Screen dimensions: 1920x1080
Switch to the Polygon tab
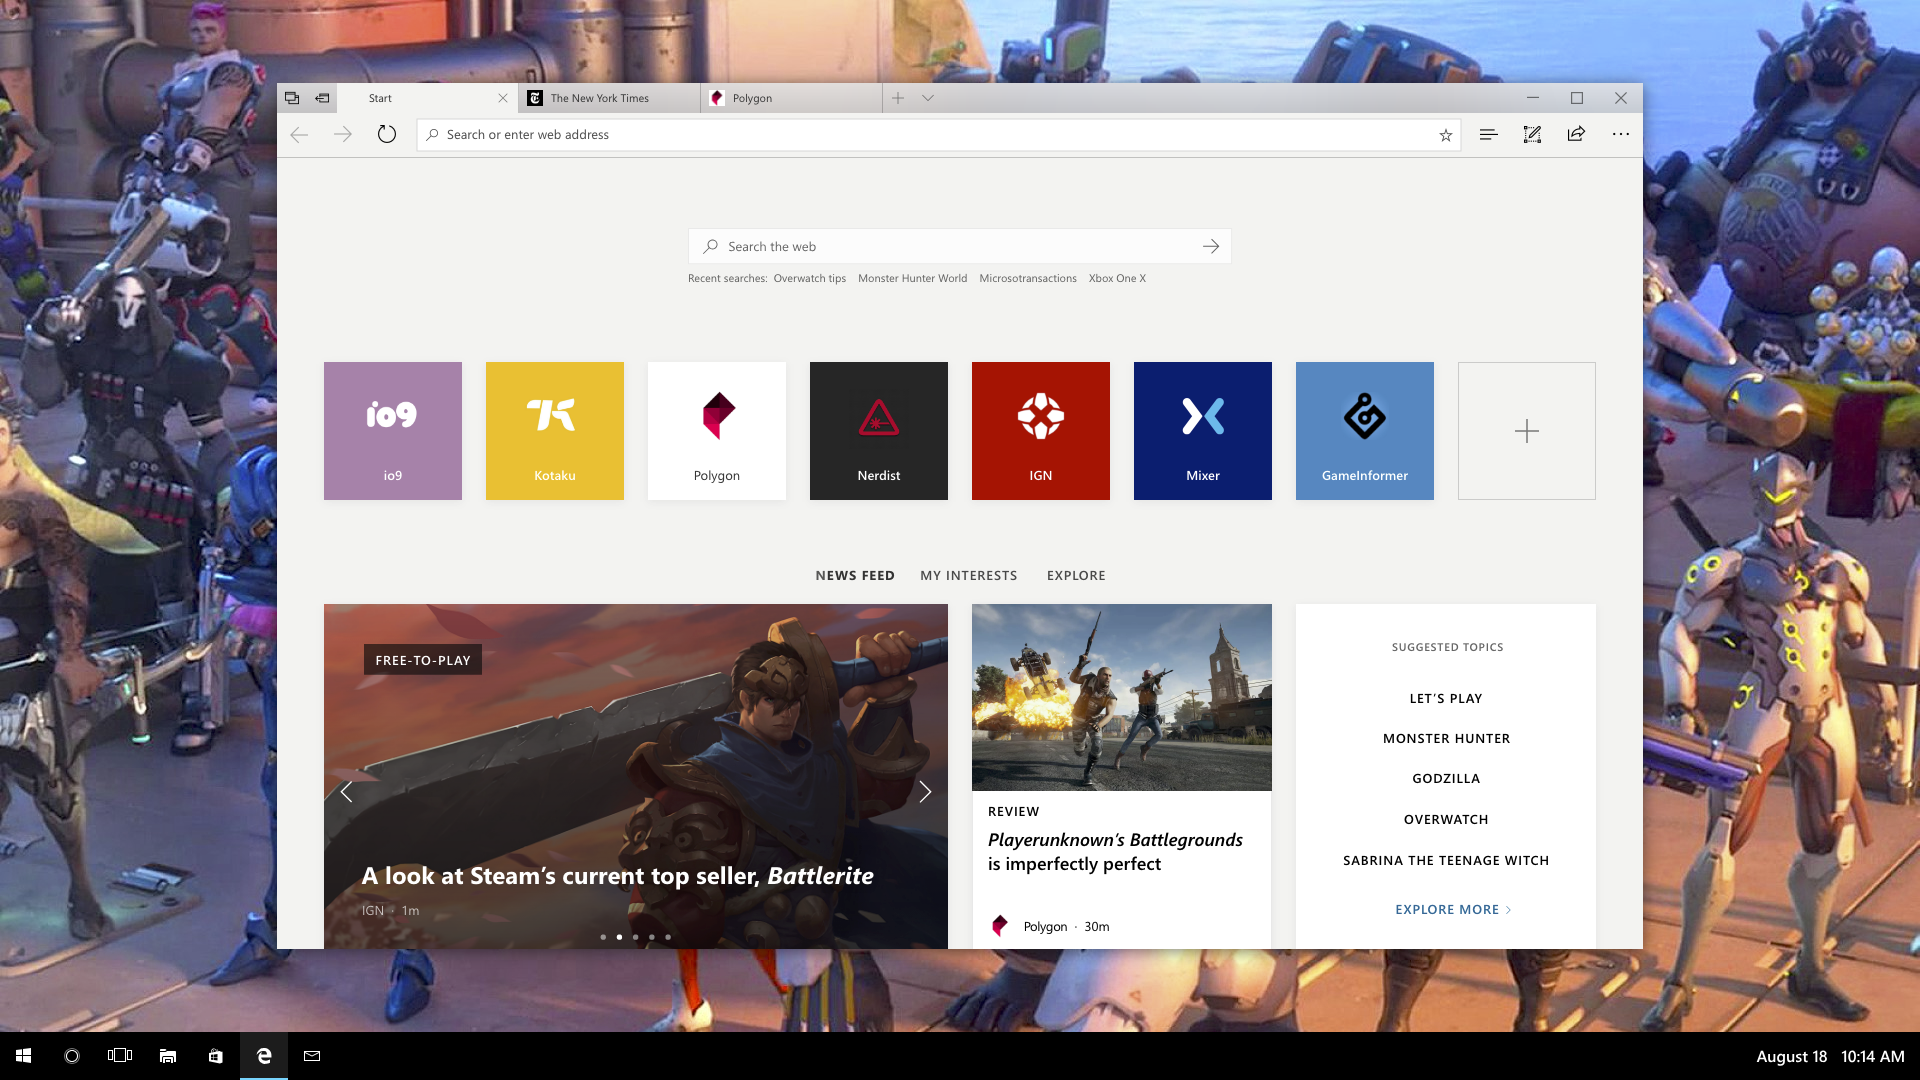(791, 98)
